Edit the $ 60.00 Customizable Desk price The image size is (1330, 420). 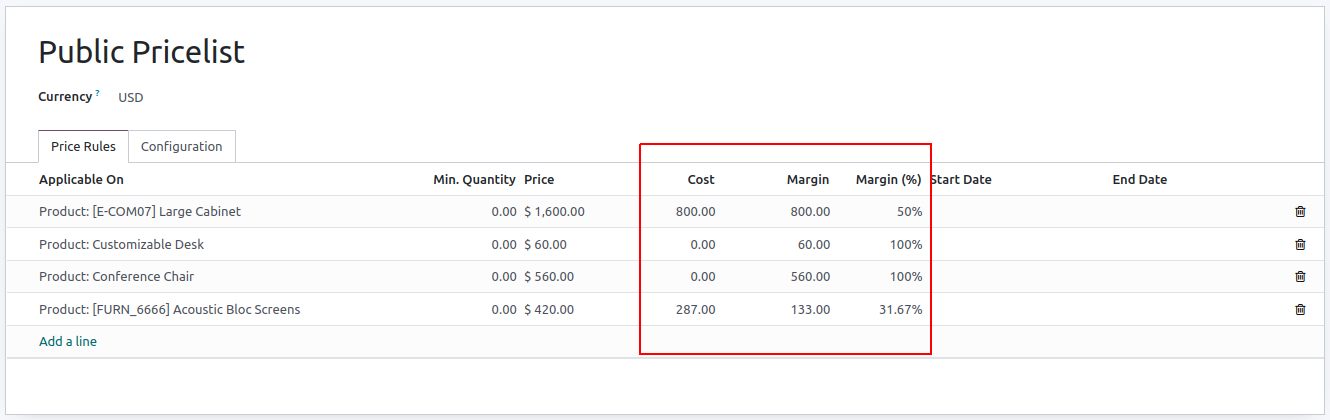tap(545, 245)
